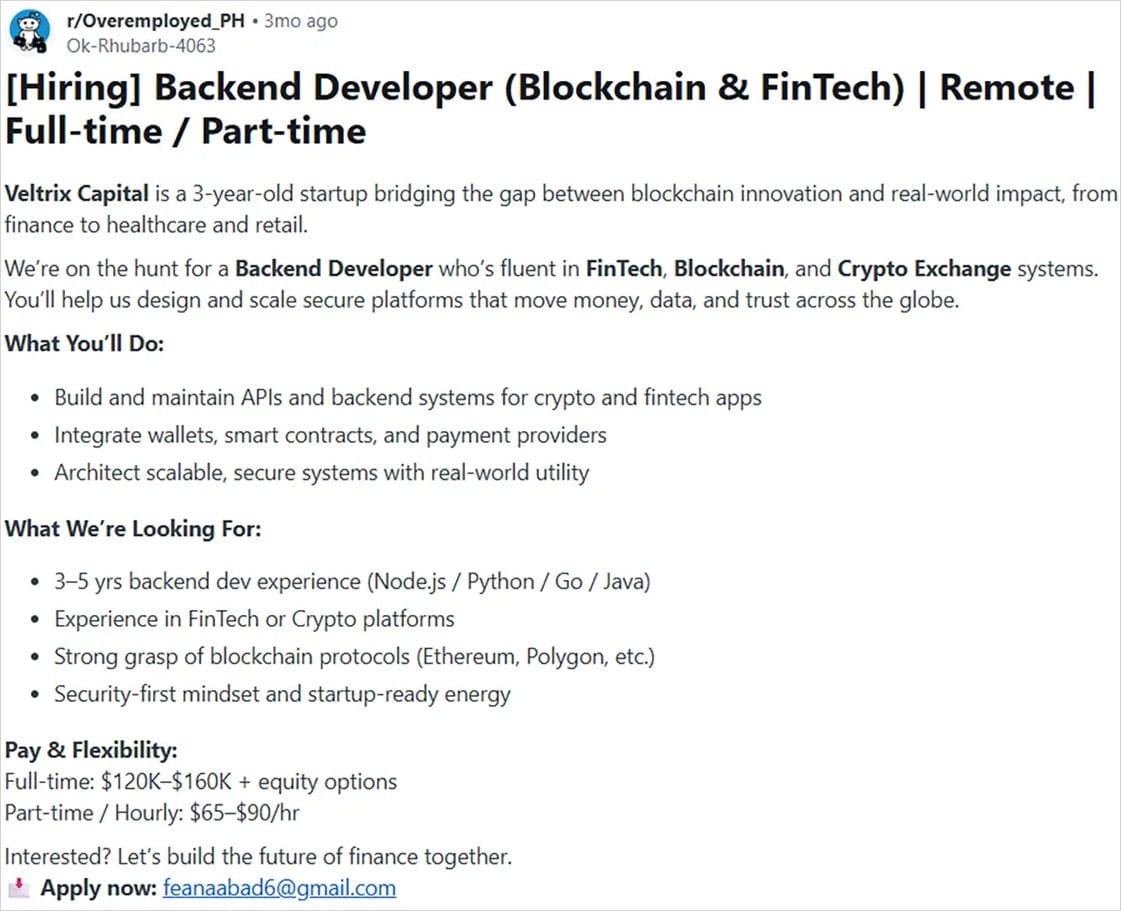The height and width of the screenshot is (911, 1121).
Task: Click the "Pay & Flexibility:" heading
Action: pyautogui.click(x=91, y=750)
